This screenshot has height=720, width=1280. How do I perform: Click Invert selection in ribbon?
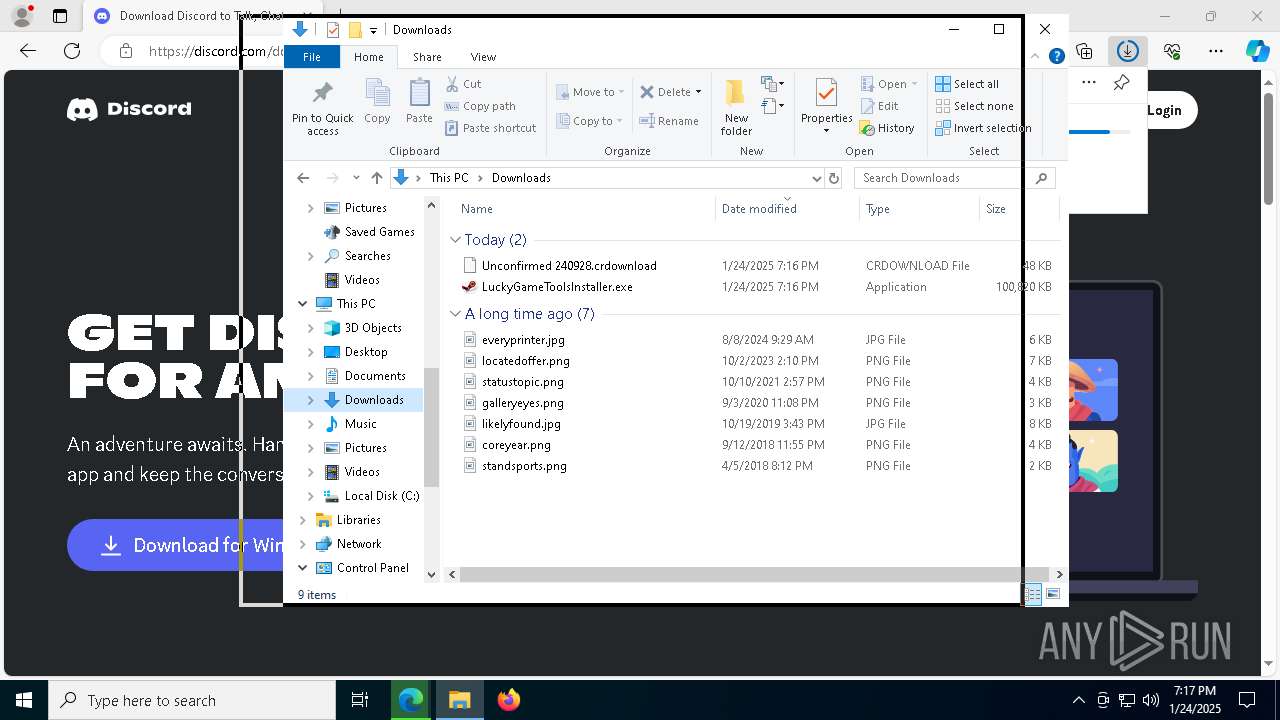(983, 128)
